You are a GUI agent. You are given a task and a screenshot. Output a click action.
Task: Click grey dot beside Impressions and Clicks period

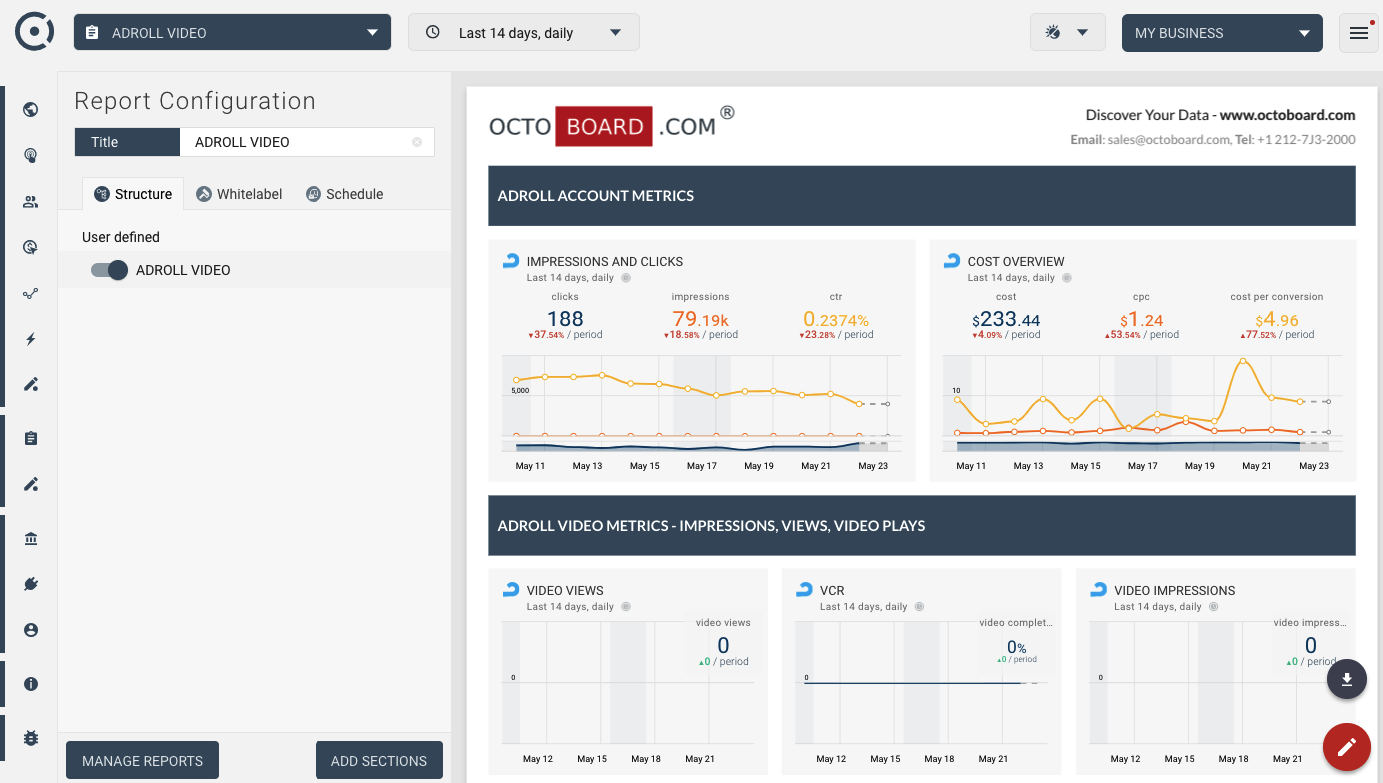626,278
